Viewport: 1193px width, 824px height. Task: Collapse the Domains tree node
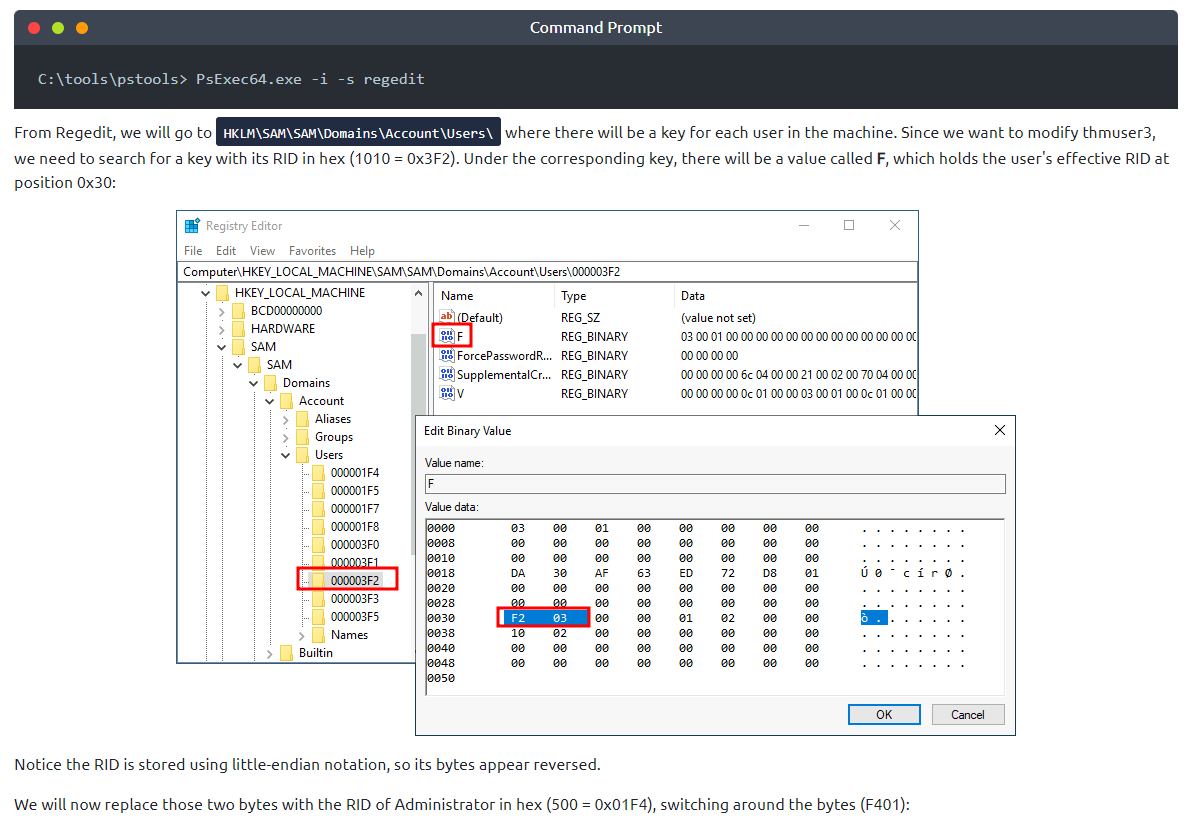[x=254, y=383]
